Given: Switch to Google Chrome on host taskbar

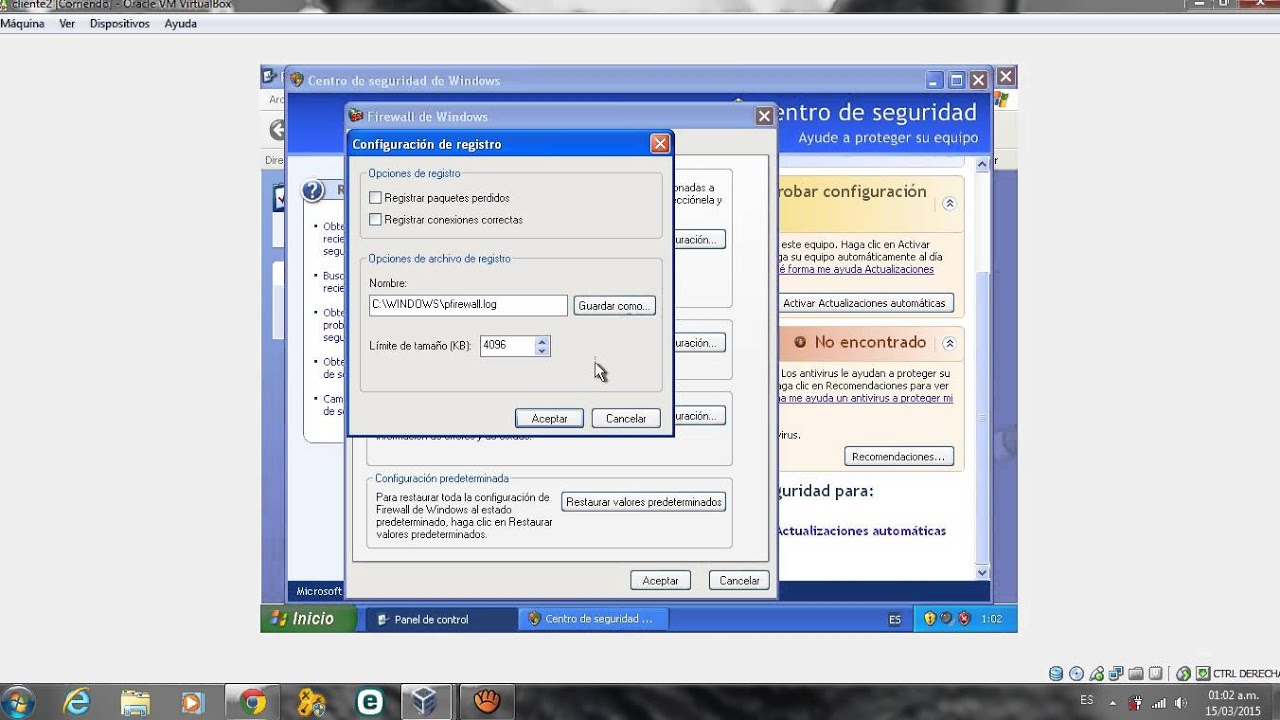Looking at the screenshot, I should tap(252, 701).
